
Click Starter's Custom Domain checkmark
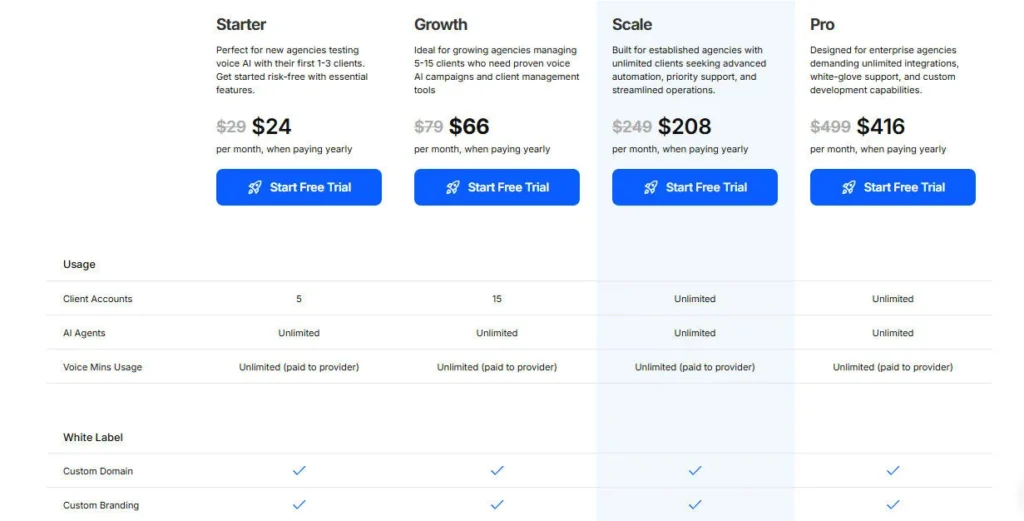coord(299,470)
